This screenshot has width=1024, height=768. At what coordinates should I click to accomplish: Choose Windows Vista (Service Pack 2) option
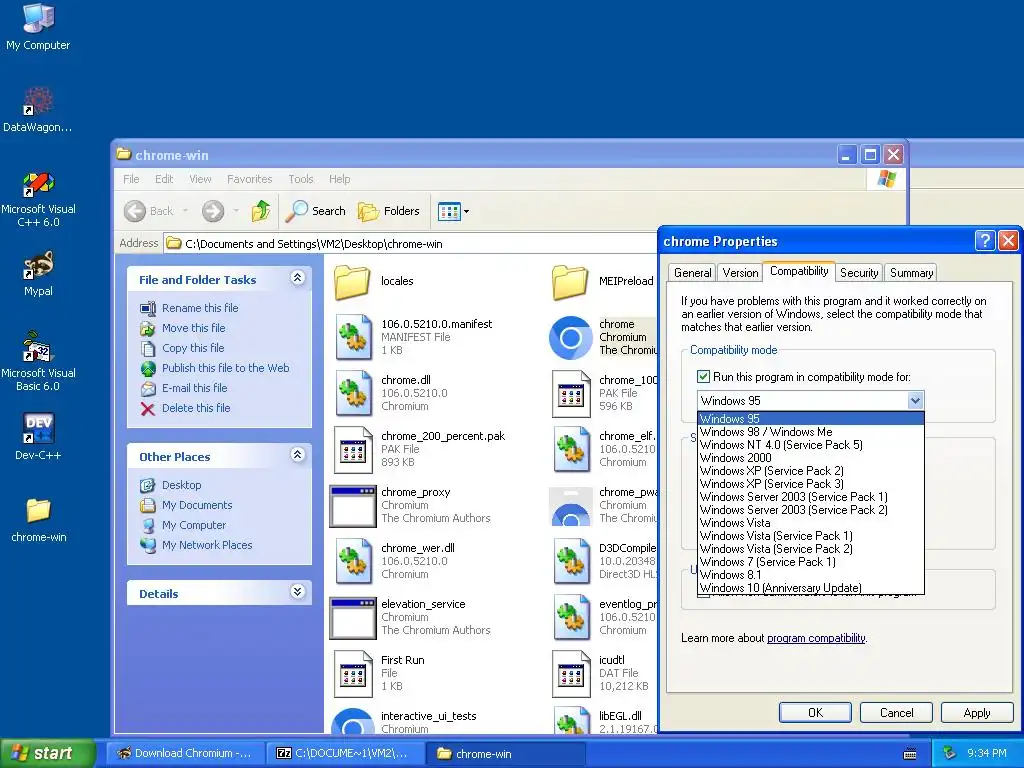click(810, 549)
